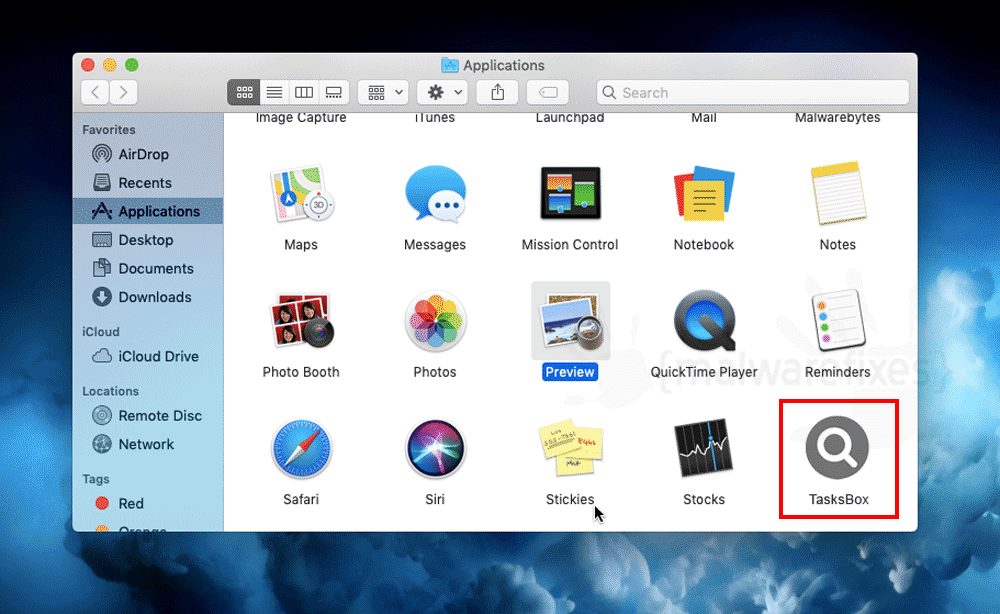Viewport: 1000px width, 614px height.
Task: Select the QuickTime Player icon
Action: (x=704, y=321)
